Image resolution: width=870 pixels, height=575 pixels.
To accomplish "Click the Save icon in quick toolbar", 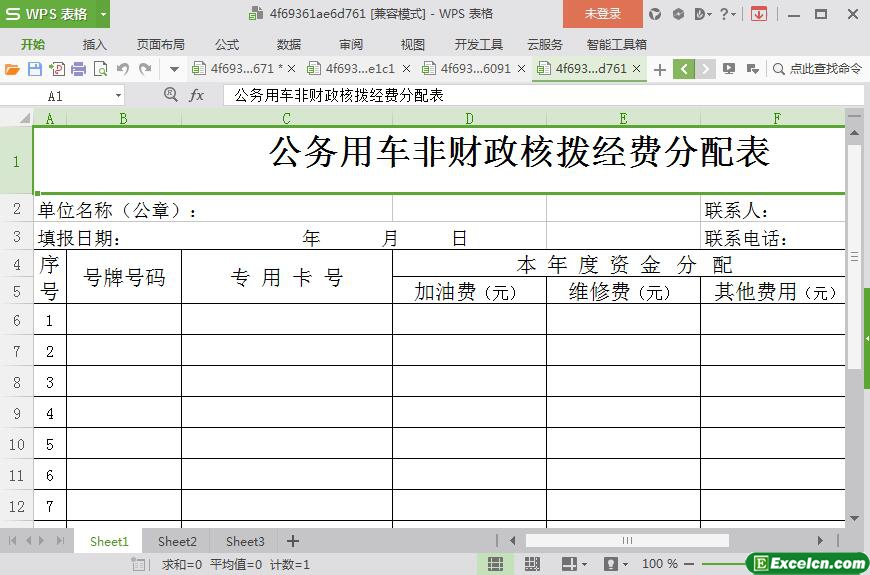I will pos(35,69).
